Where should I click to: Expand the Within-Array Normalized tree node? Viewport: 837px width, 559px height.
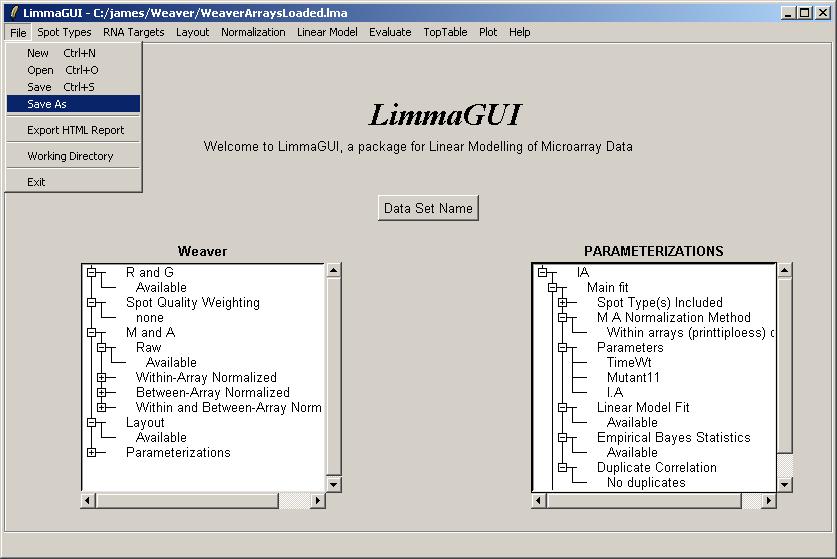[102, 378]
